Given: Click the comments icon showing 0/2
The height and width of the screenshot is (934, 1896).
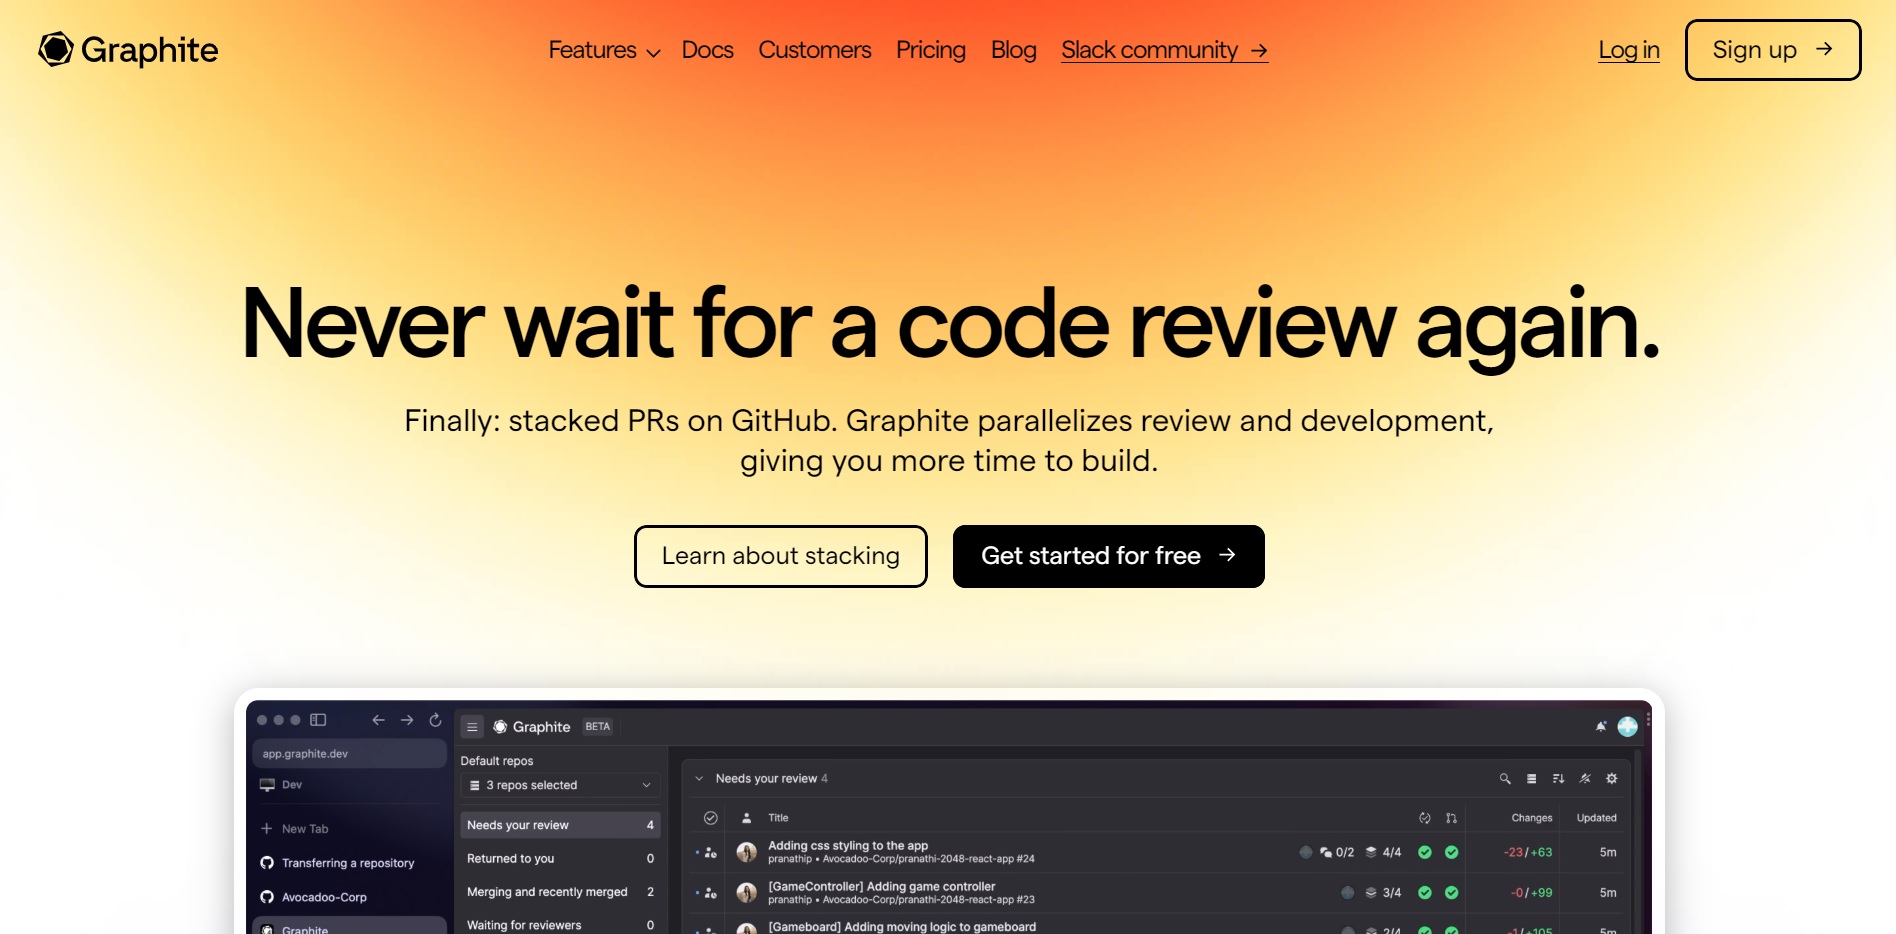Looking at the screenshot, I should tap(1326, 853).
